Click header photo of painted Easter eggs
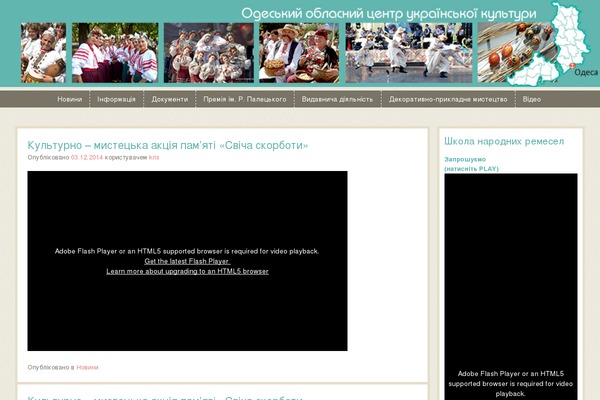This screenshot has width=600, height=400. pos(513,53)
